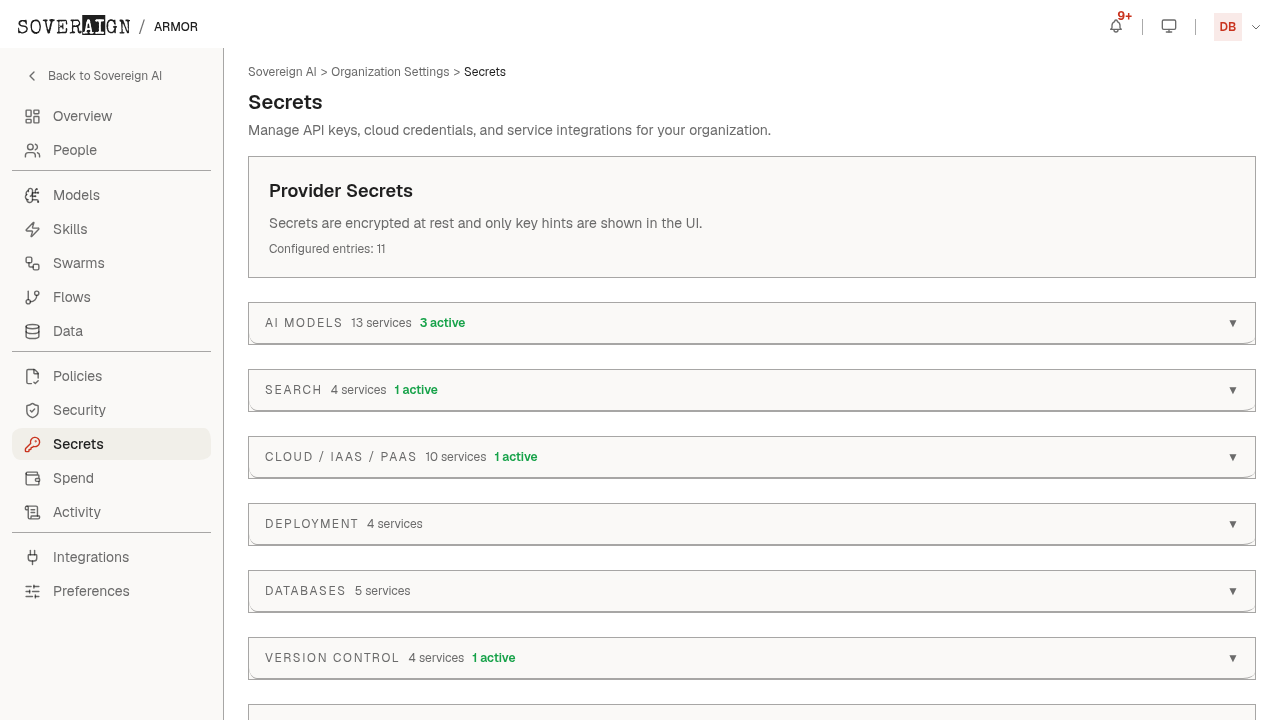Click the Activity scroll icon

pos(33,512)
